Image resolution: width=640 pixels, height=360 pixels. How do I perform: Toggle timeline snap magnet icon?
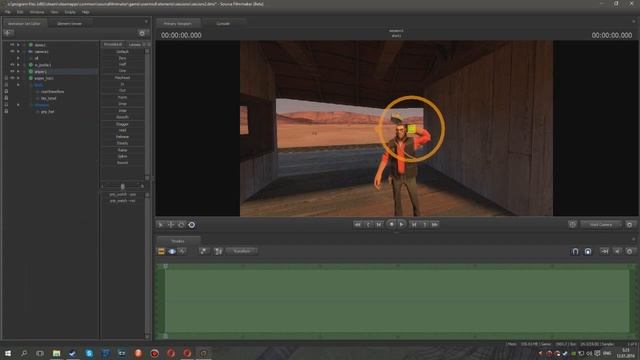pyautogui.click(x=575, y=251)
